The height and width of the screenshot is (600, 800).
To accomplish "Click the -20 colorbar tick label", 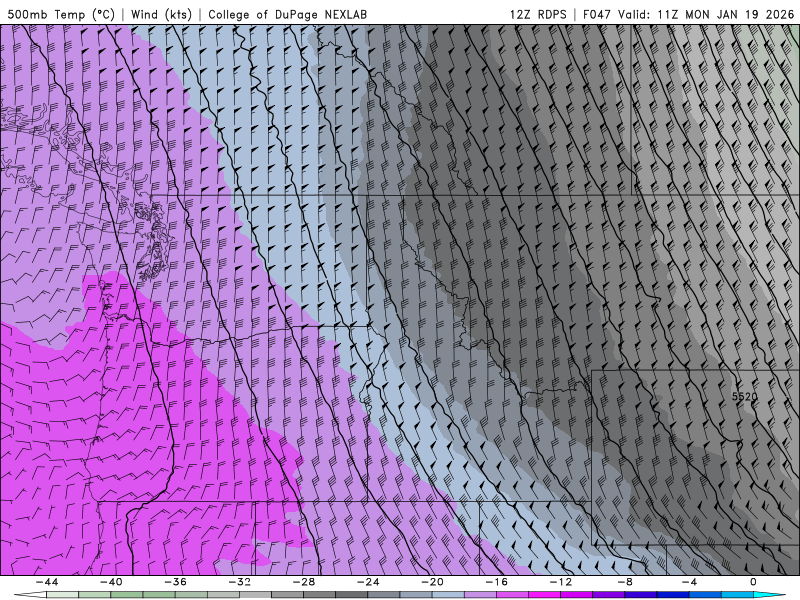I will tap(432, 582).
